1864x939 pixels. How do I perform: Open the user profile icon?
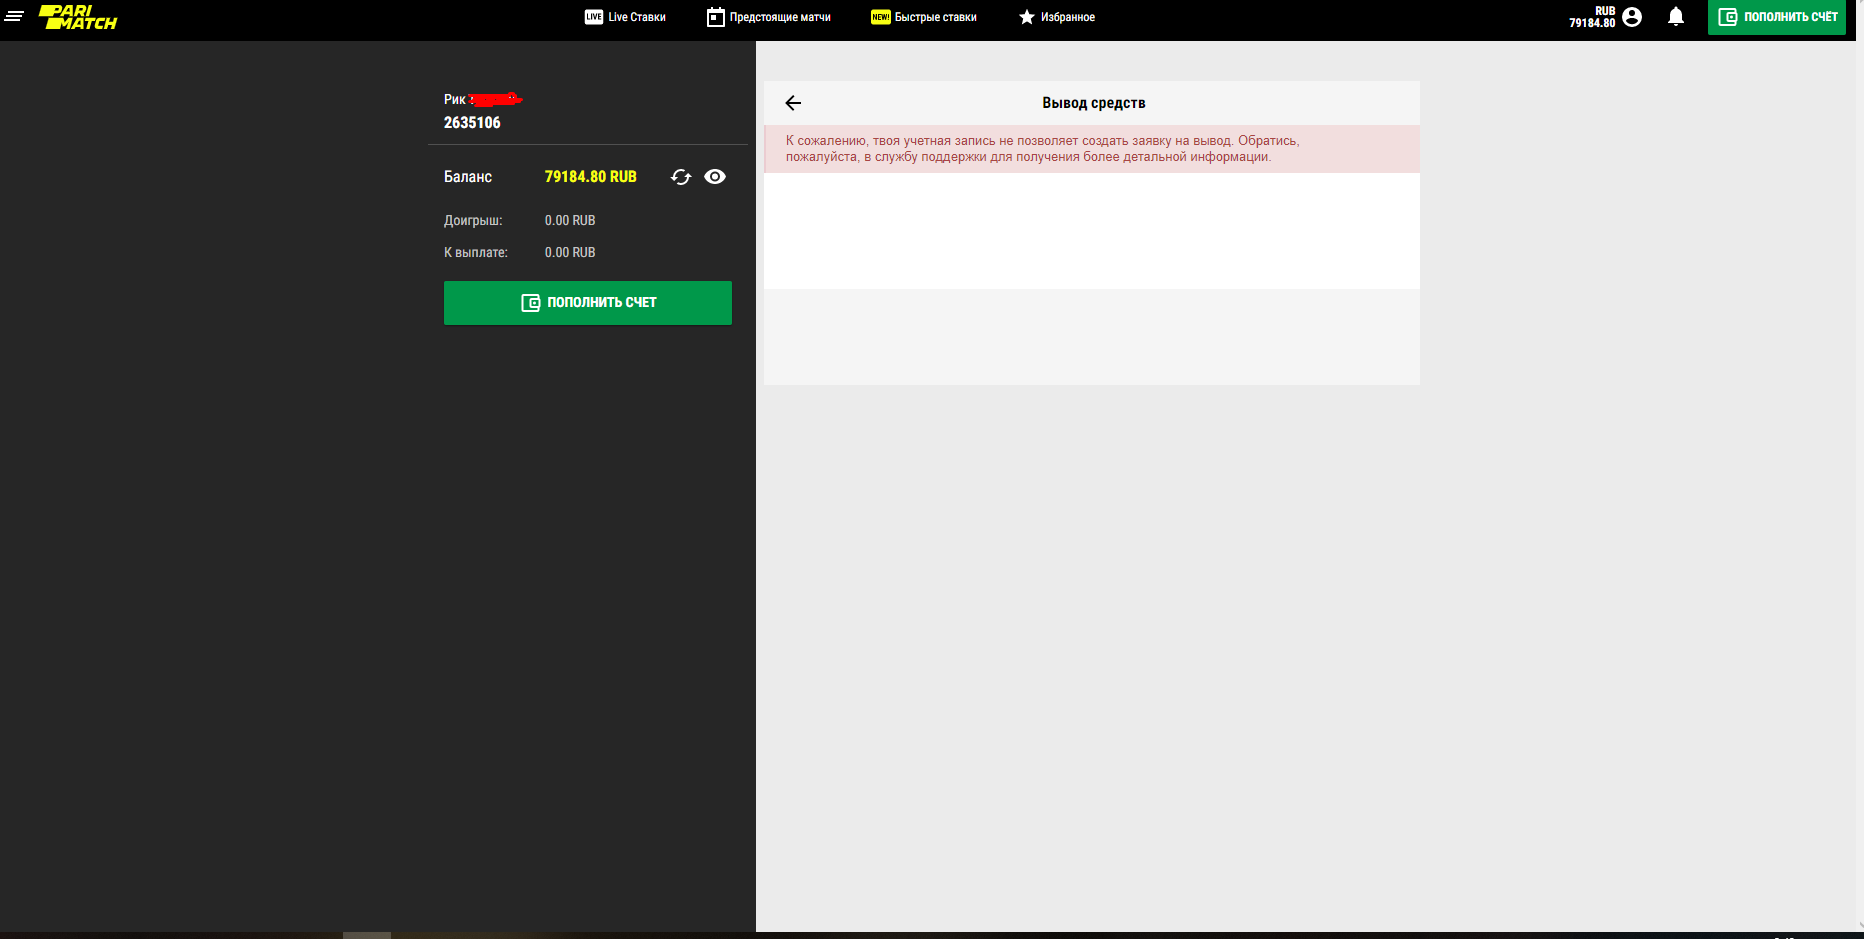point(1632,17)
